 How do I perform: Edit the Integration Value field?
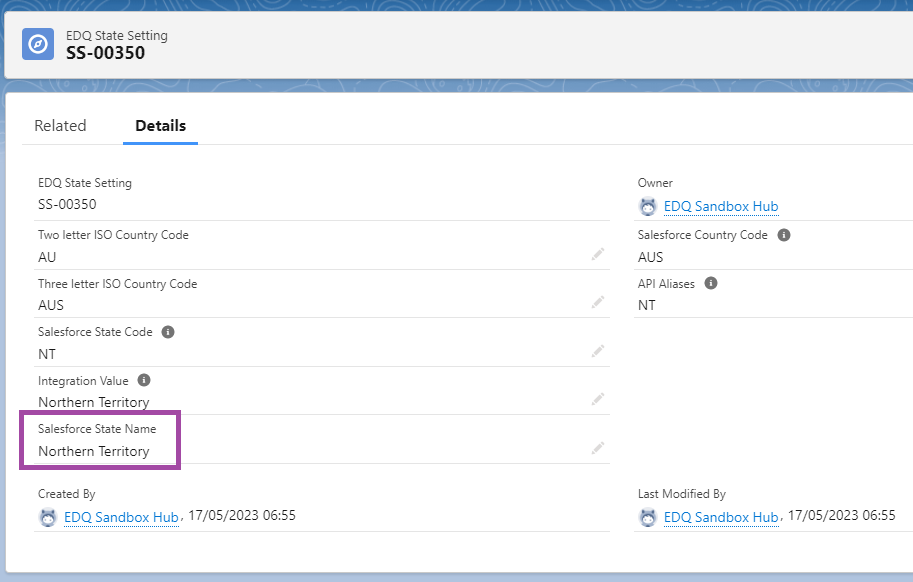click(x=598, y=399)
